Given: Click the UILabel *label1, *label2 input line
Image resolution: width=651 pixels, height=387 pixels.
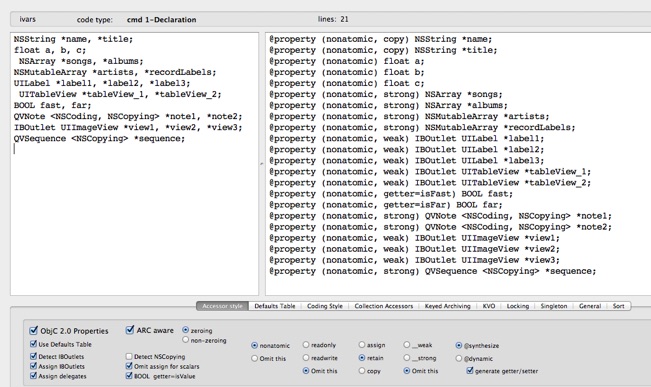Looking at the screenshot, I should coord(102,83).
